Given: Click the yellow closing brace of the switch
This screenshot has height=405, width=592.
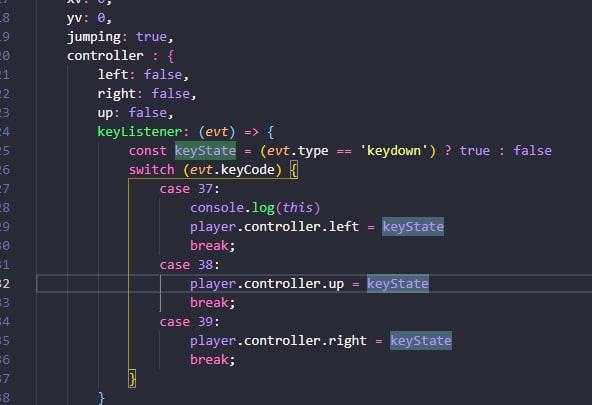Looking at the screenshot, I should pos(132,379).
